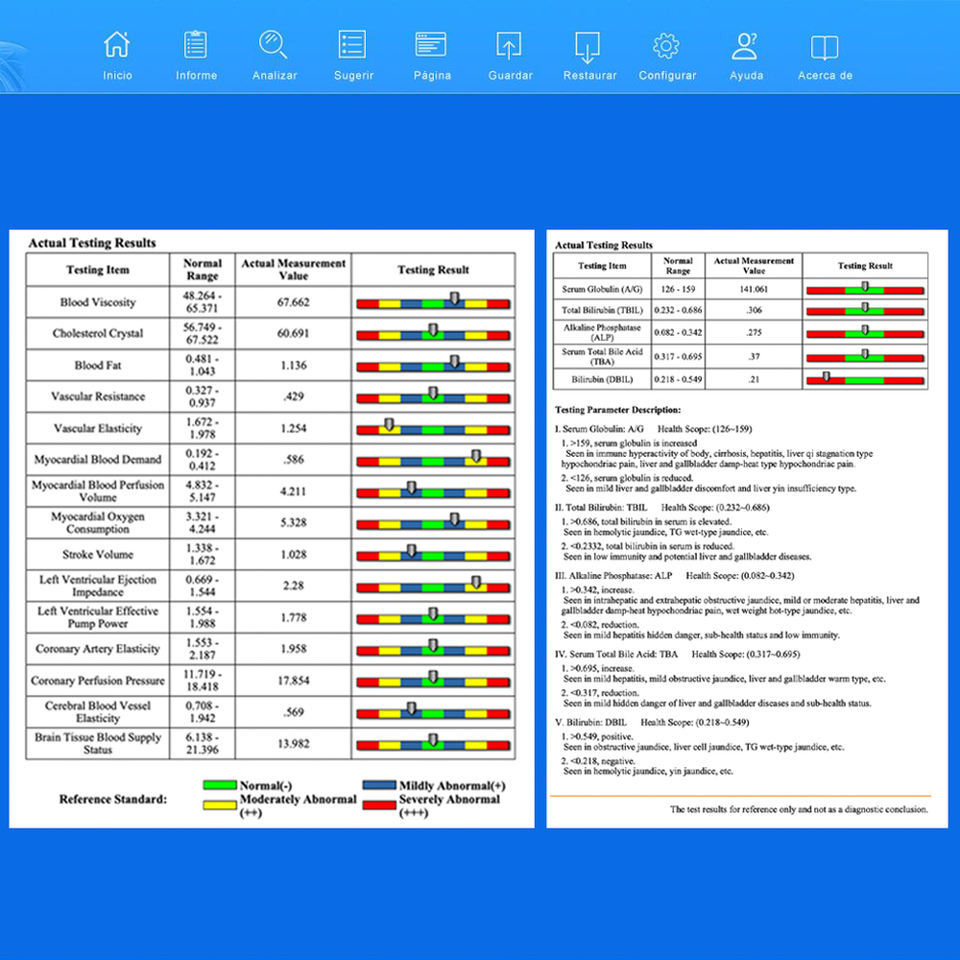
Task: Click the Cholesterol Crystal table row
Action: click(270, 334)
